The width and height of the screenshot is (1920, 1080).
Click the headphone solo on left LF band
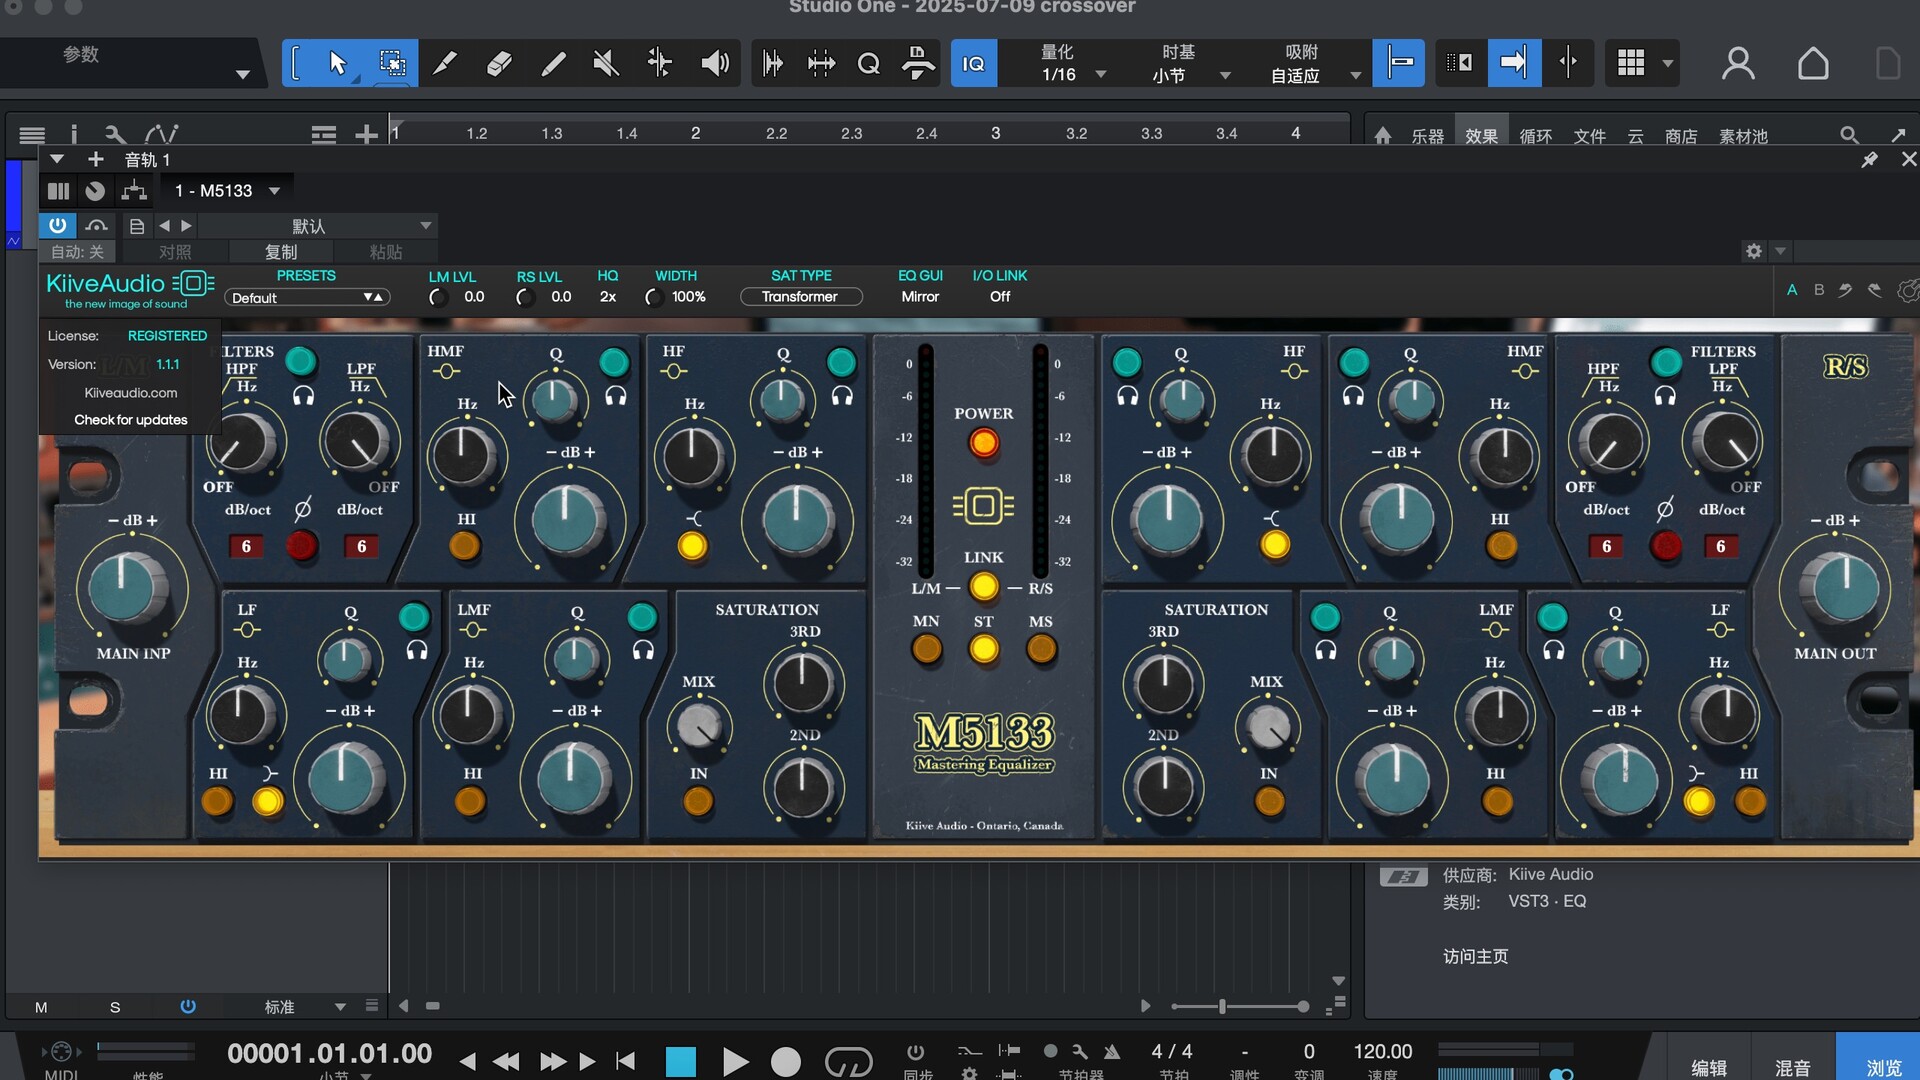click(x=417, y=650)
